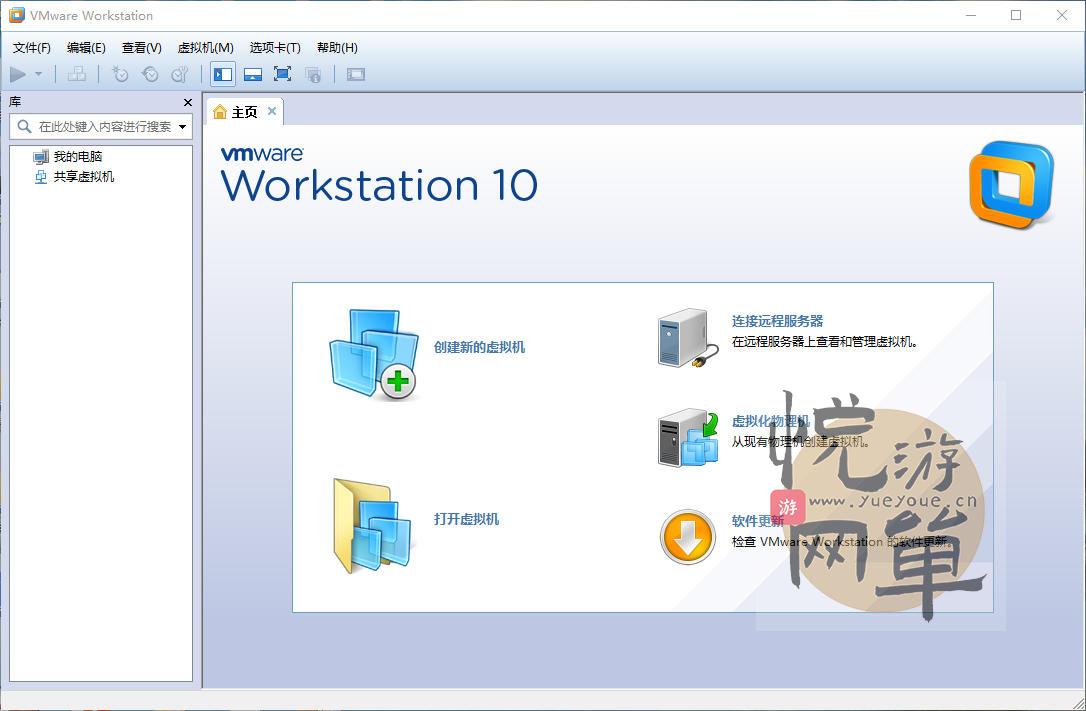Enter full screen mode
This screenshot has width=1086, height=711.
282,74
